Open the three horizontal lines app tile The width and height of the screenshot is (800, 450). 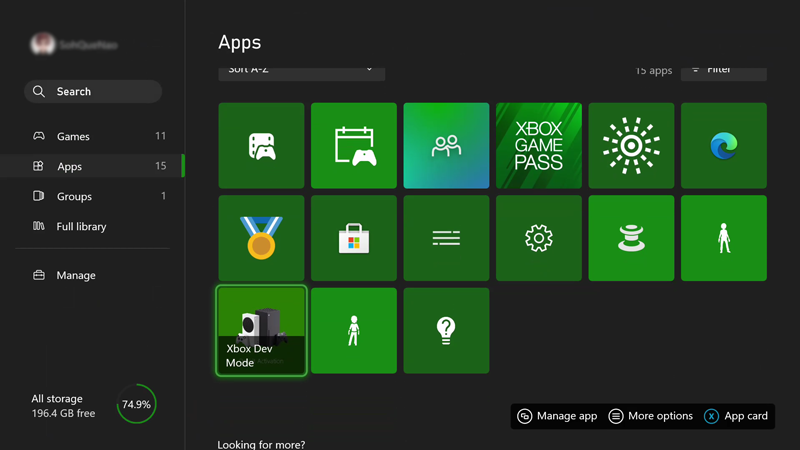[x=446, y=238]
